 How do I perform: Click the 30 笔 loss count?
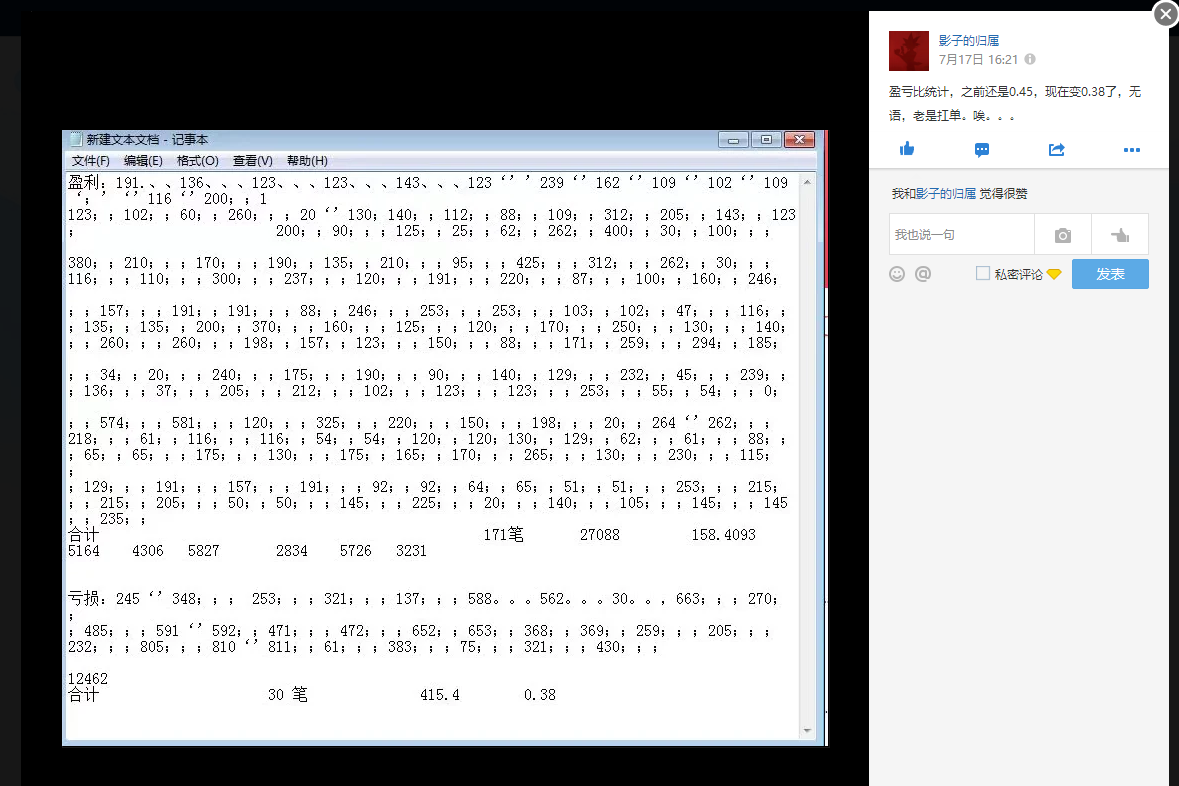(x=287, y=694)
